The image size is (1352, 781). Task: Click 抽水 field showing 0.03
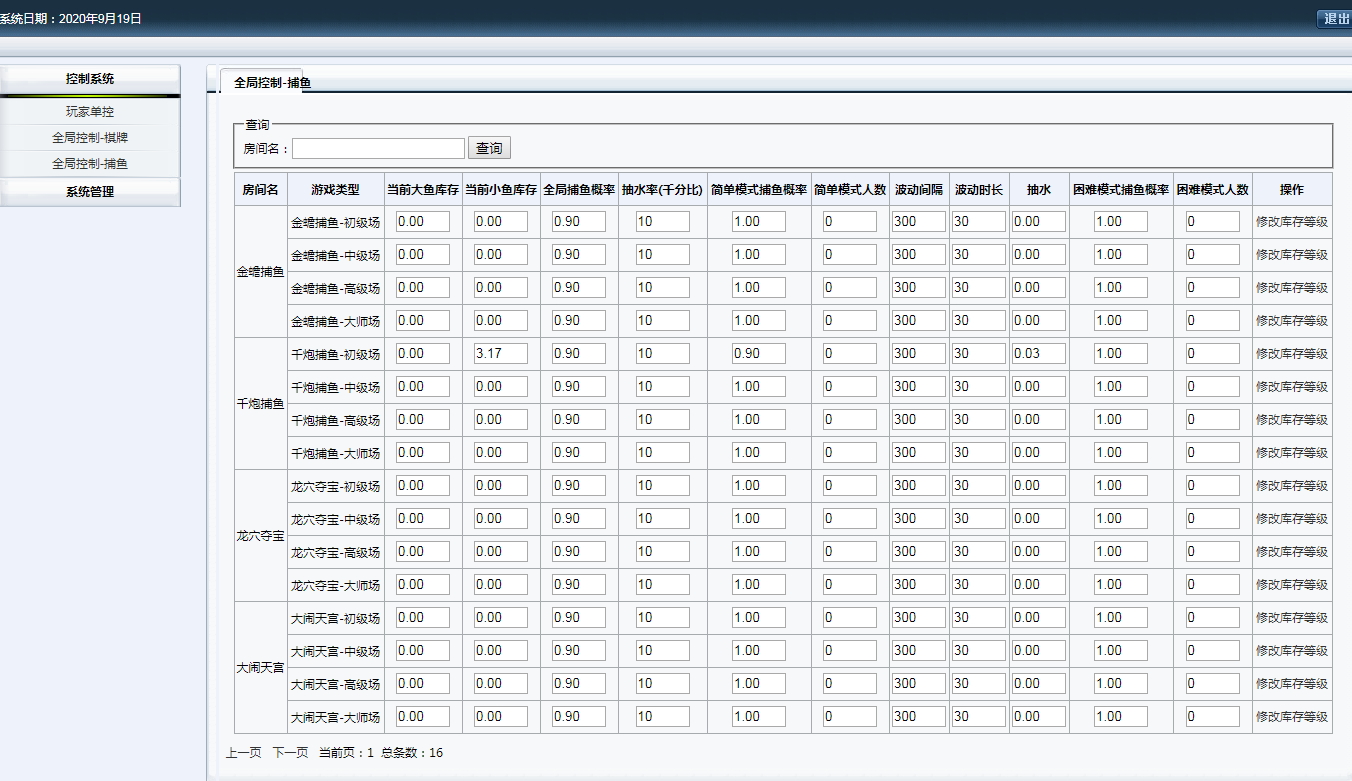[x=1038, y=354]
